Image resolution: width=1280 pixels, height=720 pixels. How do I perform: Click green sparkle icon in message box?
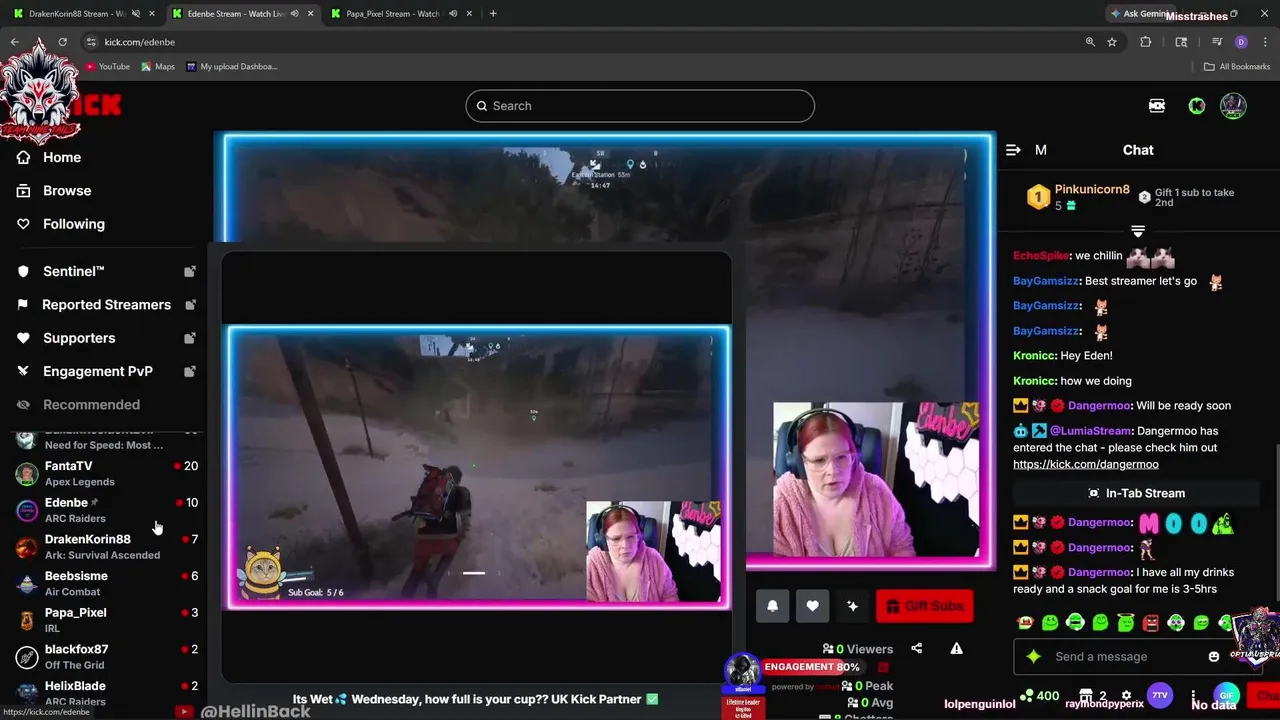click(1034, 657)
